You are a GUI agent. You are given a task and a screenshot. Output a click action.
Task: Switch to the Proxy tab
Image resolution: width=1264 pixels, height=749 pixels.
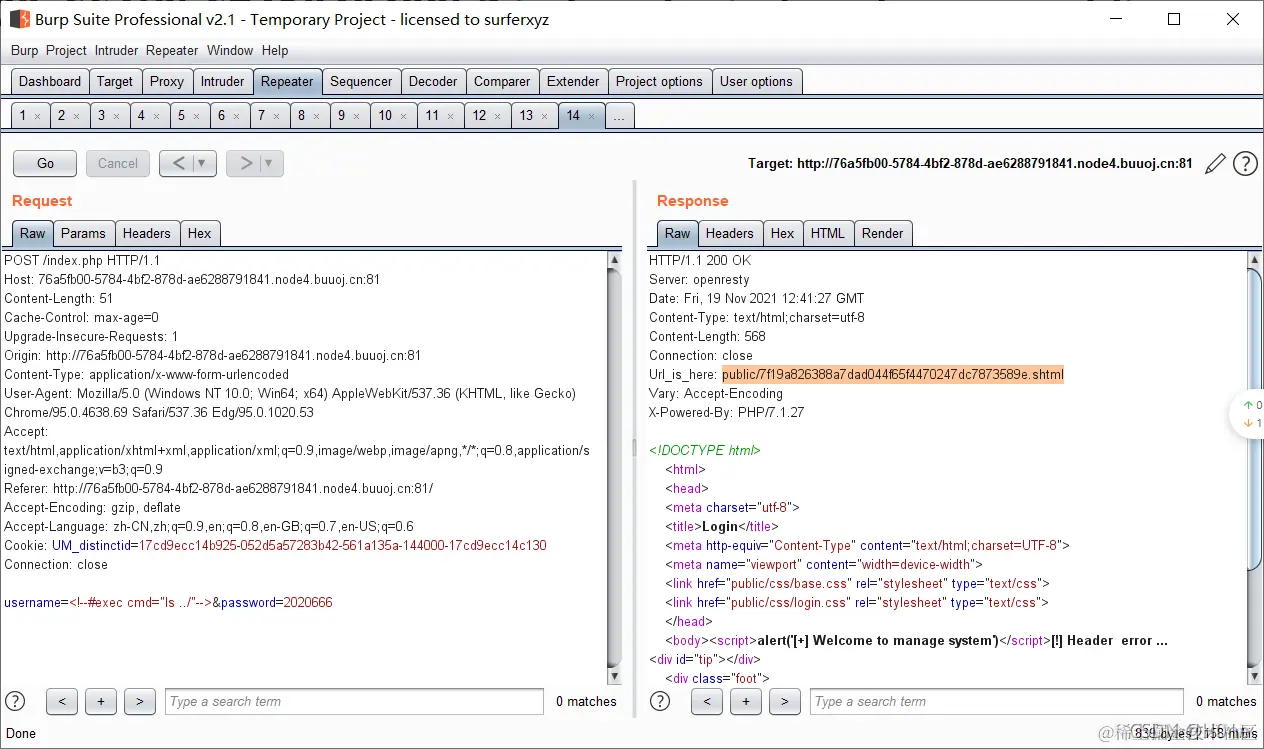coord(167,82)
